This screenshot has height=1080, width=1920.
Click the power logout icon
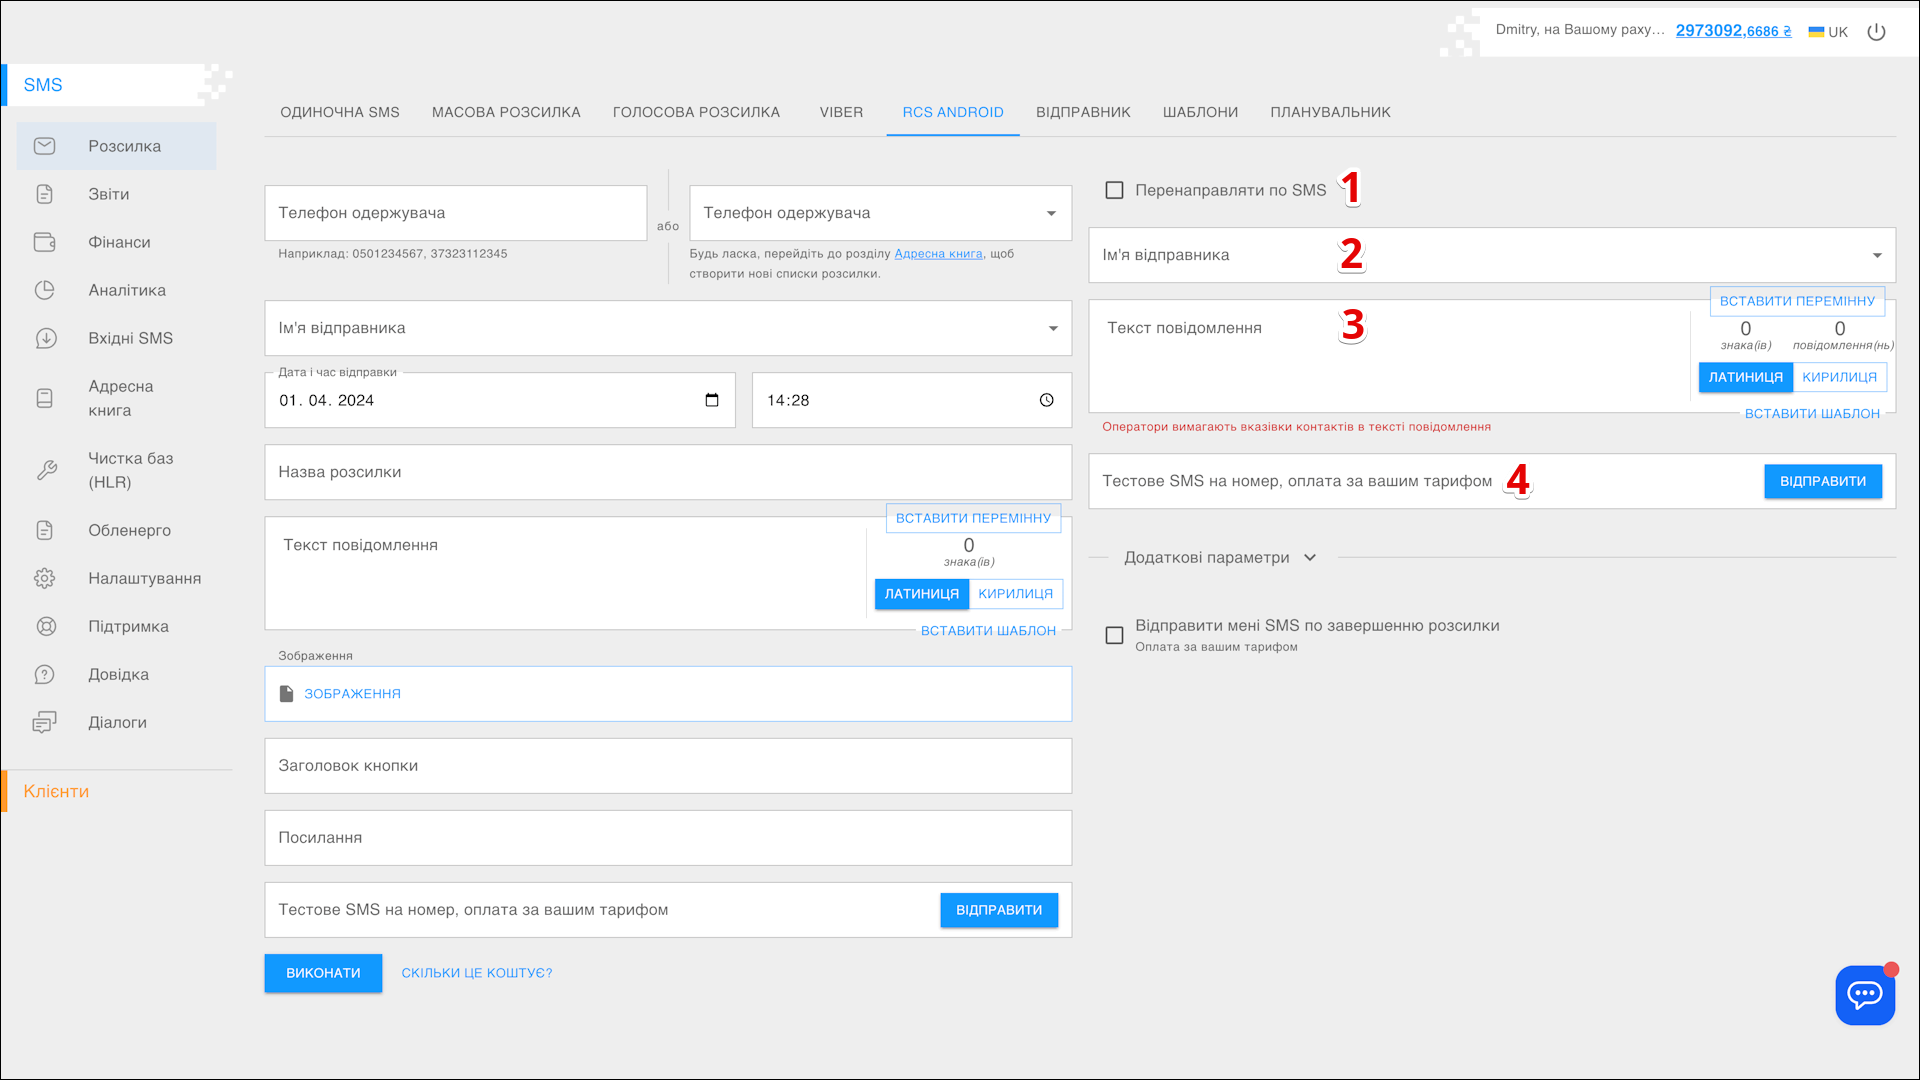[1876, 32]
